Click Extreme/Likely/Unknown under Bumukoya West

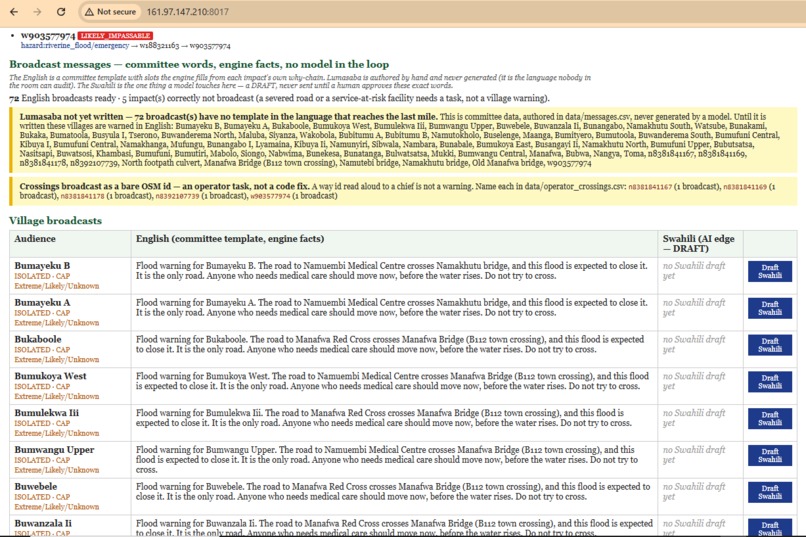point(57,396)
